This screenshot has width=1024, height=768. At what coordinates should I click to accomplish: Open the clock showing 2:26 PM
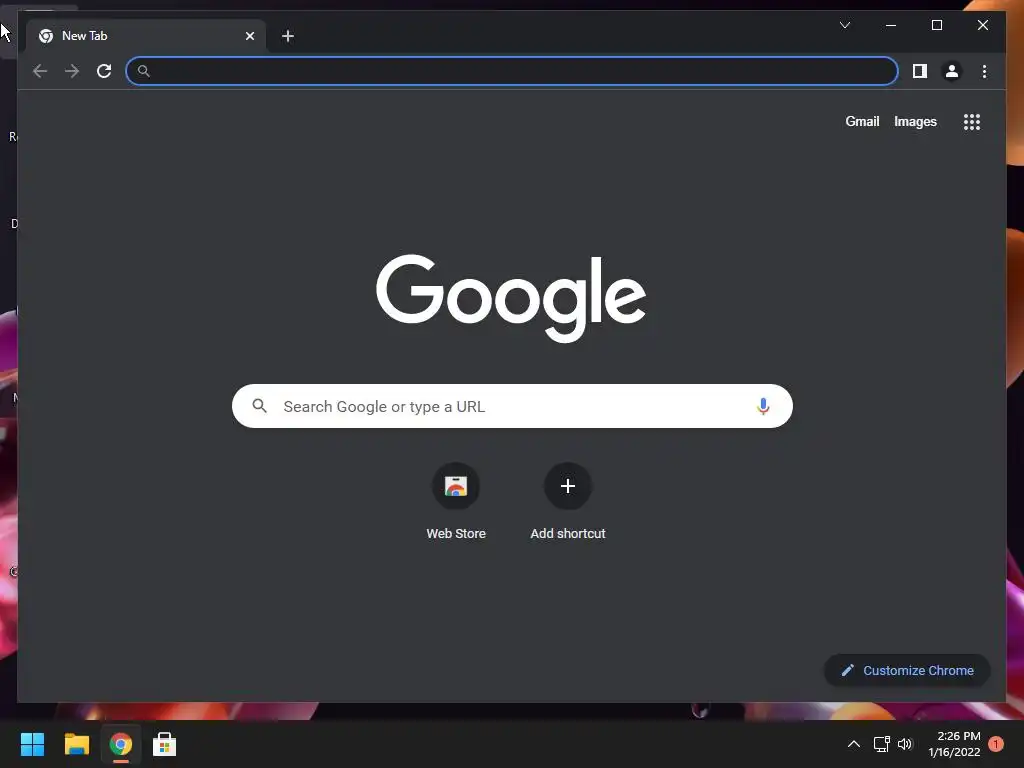point(954,744)
